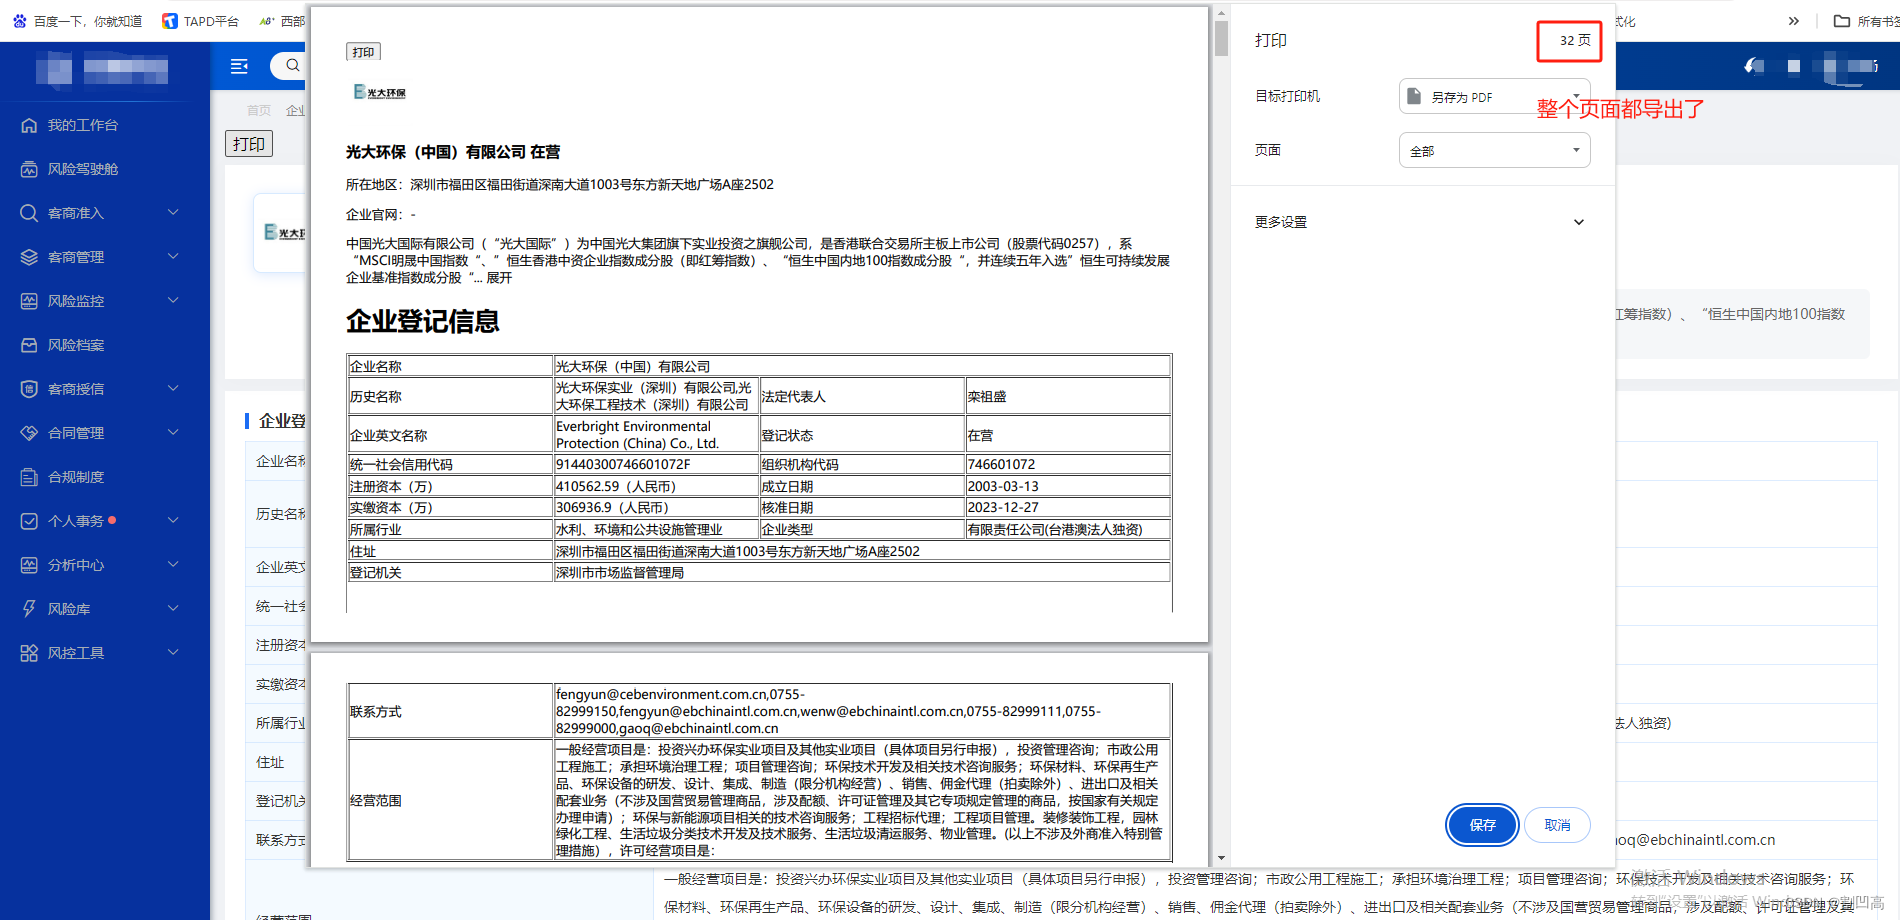Click the print preview scrollbar thumb
1900x920 pixels.
[x=1221, y=37]
